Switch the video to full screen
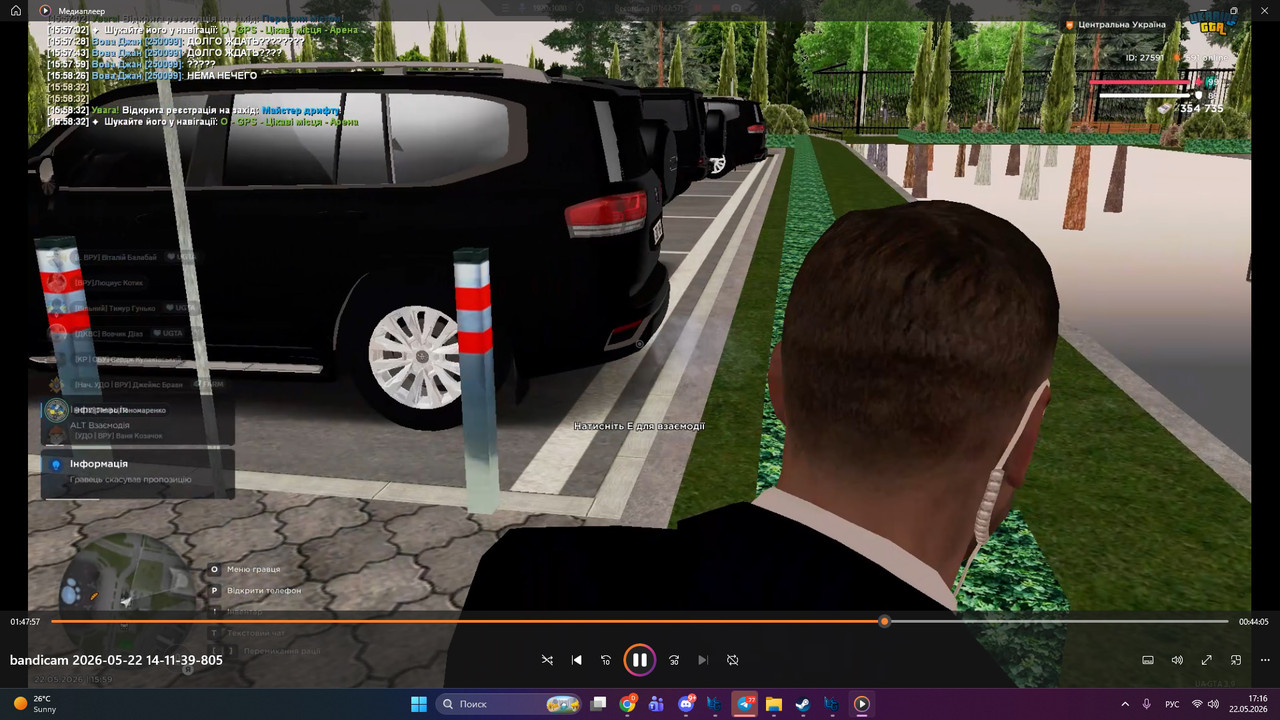This screenshot has height=720, width=1280. pyautogui.click(x=1207, y=660)
